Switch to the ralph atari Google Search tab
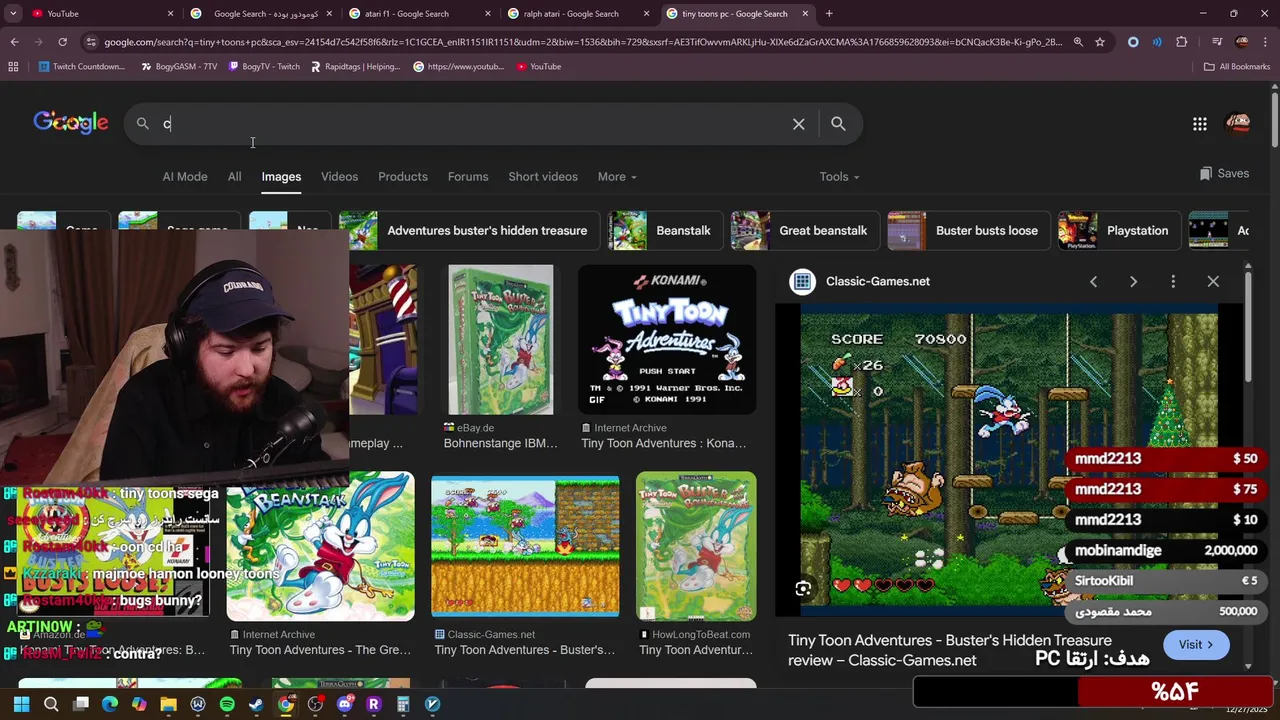The width and height of the screenshot is (1280, 720). pyautogui.click(x=576, y=14)
